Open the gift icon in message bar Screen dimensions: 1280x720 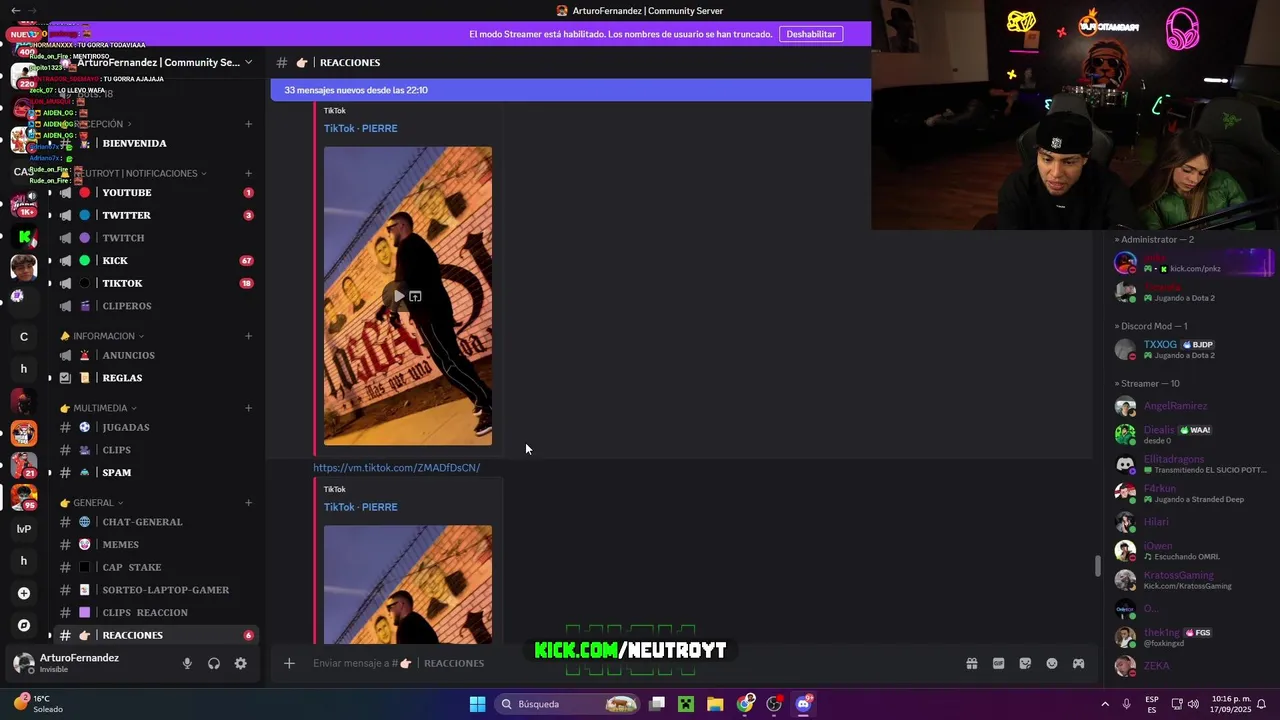[971, 663]
